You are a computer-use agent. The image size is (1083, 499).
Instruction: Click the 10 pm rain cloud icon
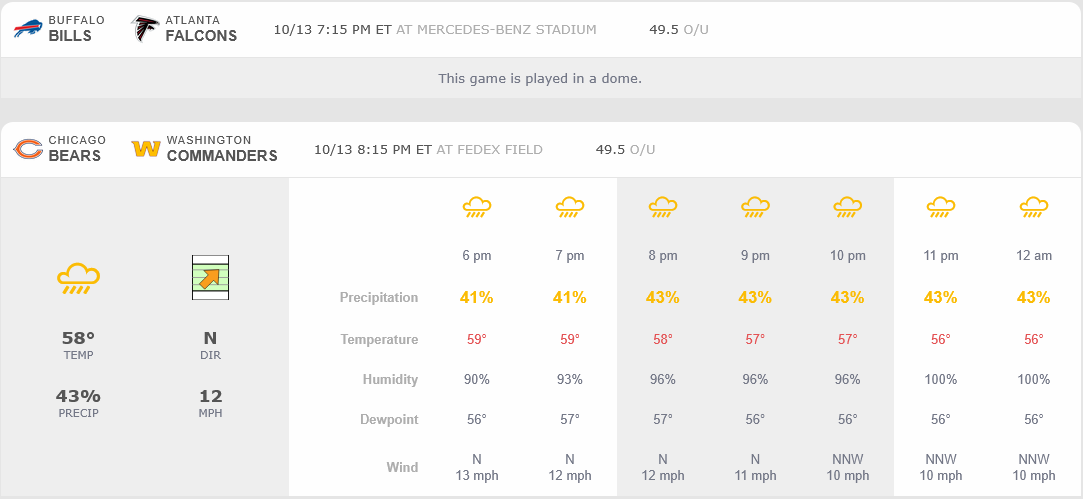[x=848, y=208]
